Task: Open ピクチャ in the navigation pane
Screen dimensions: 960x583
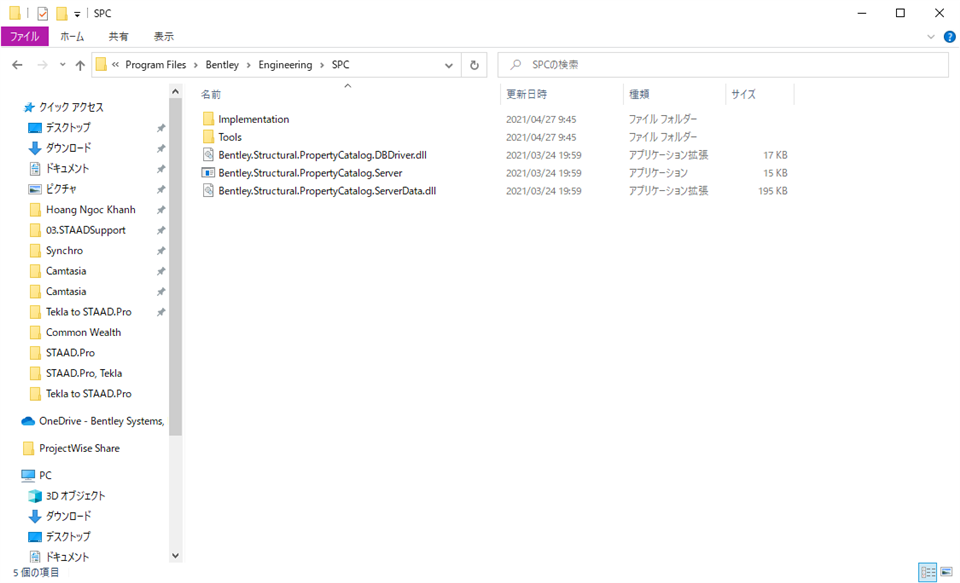Action: [61, 189]
